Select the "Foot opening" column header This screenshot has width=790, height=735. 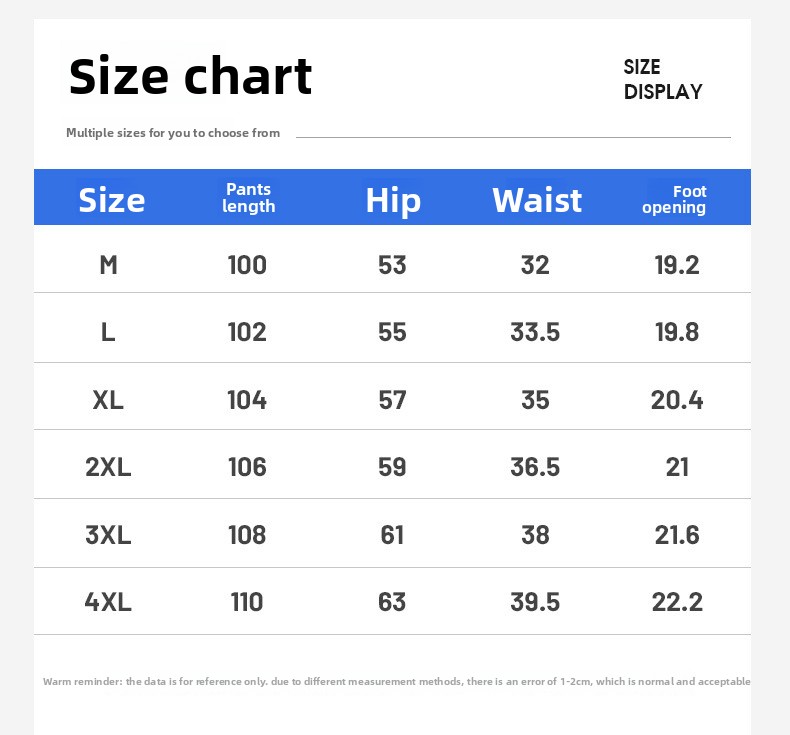(x=675, y=199)
